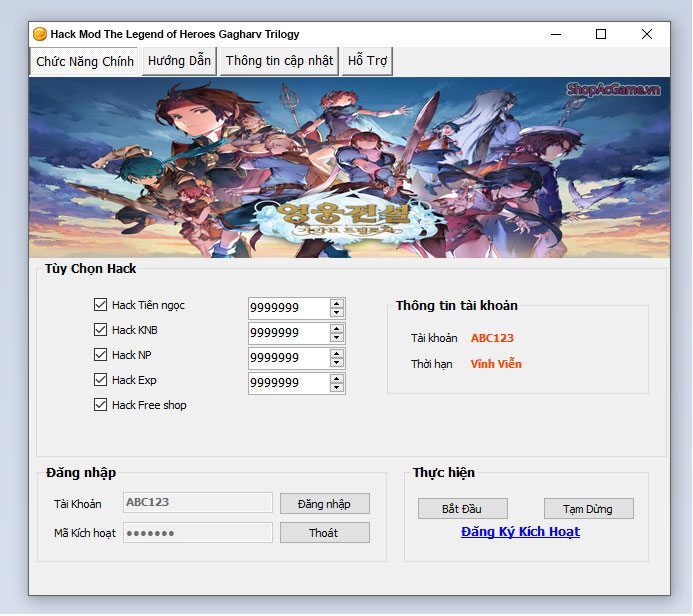The image size is (693, 616).
Task: Decrease the Hack Exp value with down arrow
Action: 337,388
